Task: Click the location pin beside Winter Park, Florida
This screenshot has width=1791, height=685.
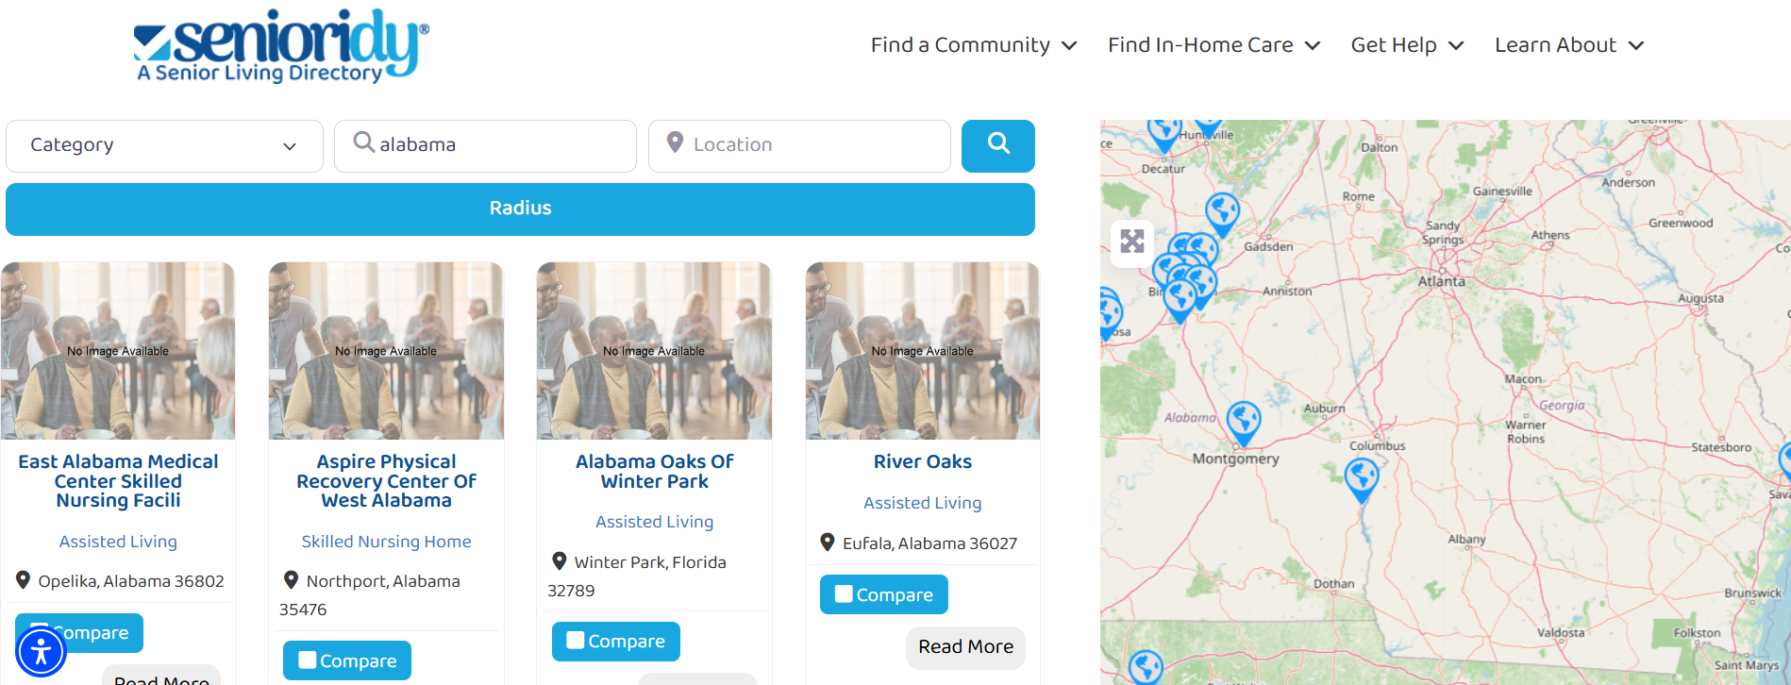Action: pyautogui.click(x=559, y=561)
